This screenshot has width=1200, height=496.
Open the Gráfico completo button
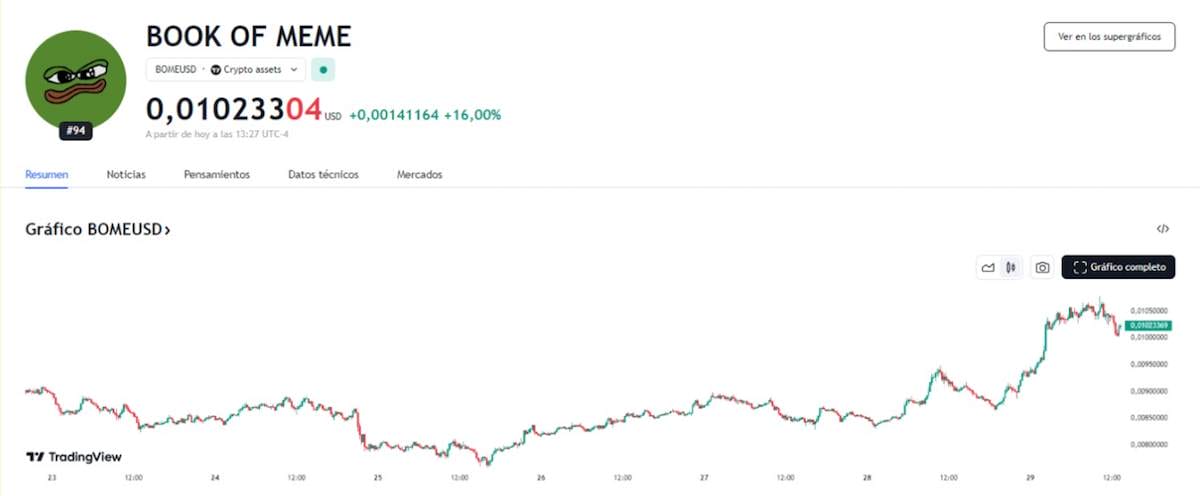(x=1118, y=267)
